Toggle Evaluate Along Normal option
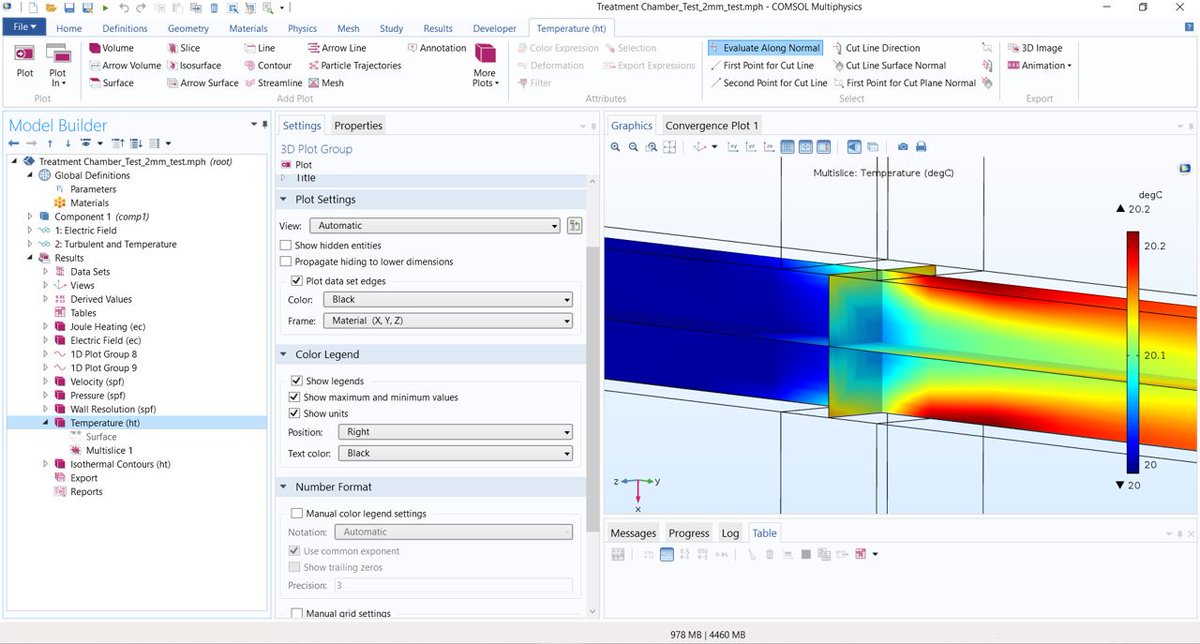The height and width of the screenshot is (644, 1200). point(764,48)
